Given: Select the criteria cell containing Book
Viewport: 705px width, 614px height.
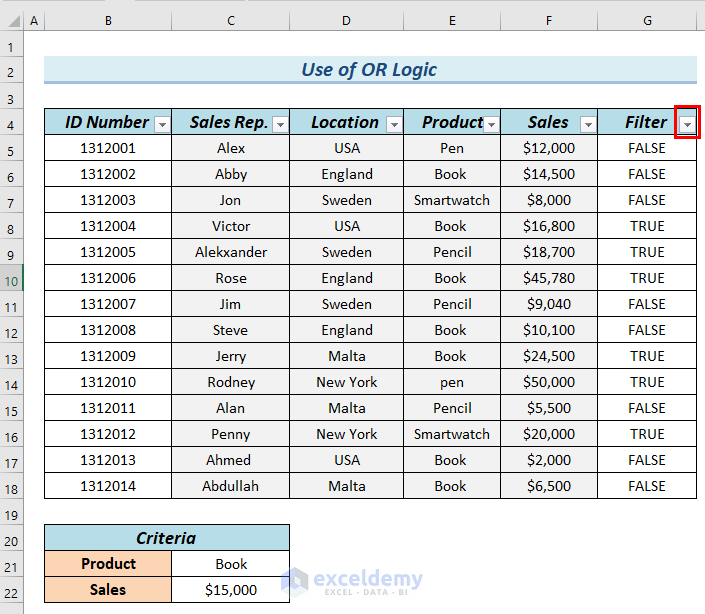Looking at the screenshot, I should (x=230, y=564).
